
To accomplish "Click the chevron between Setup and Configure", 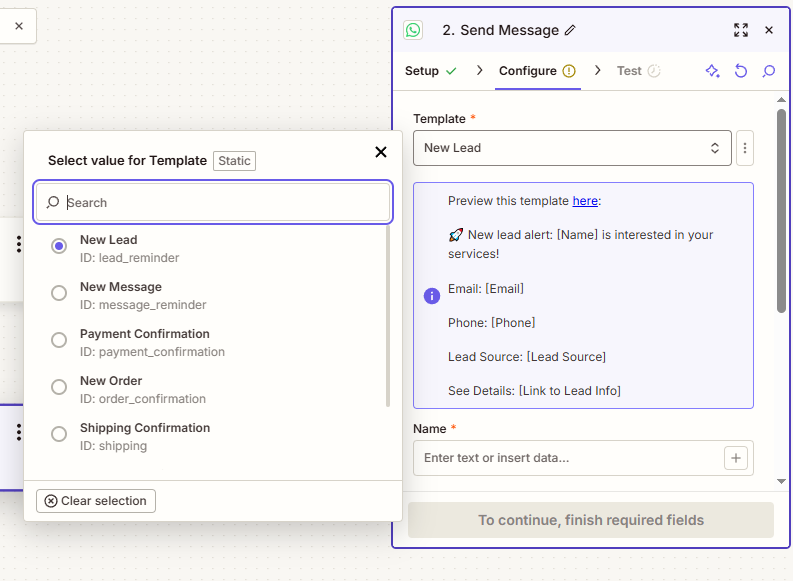I will 479,70.
